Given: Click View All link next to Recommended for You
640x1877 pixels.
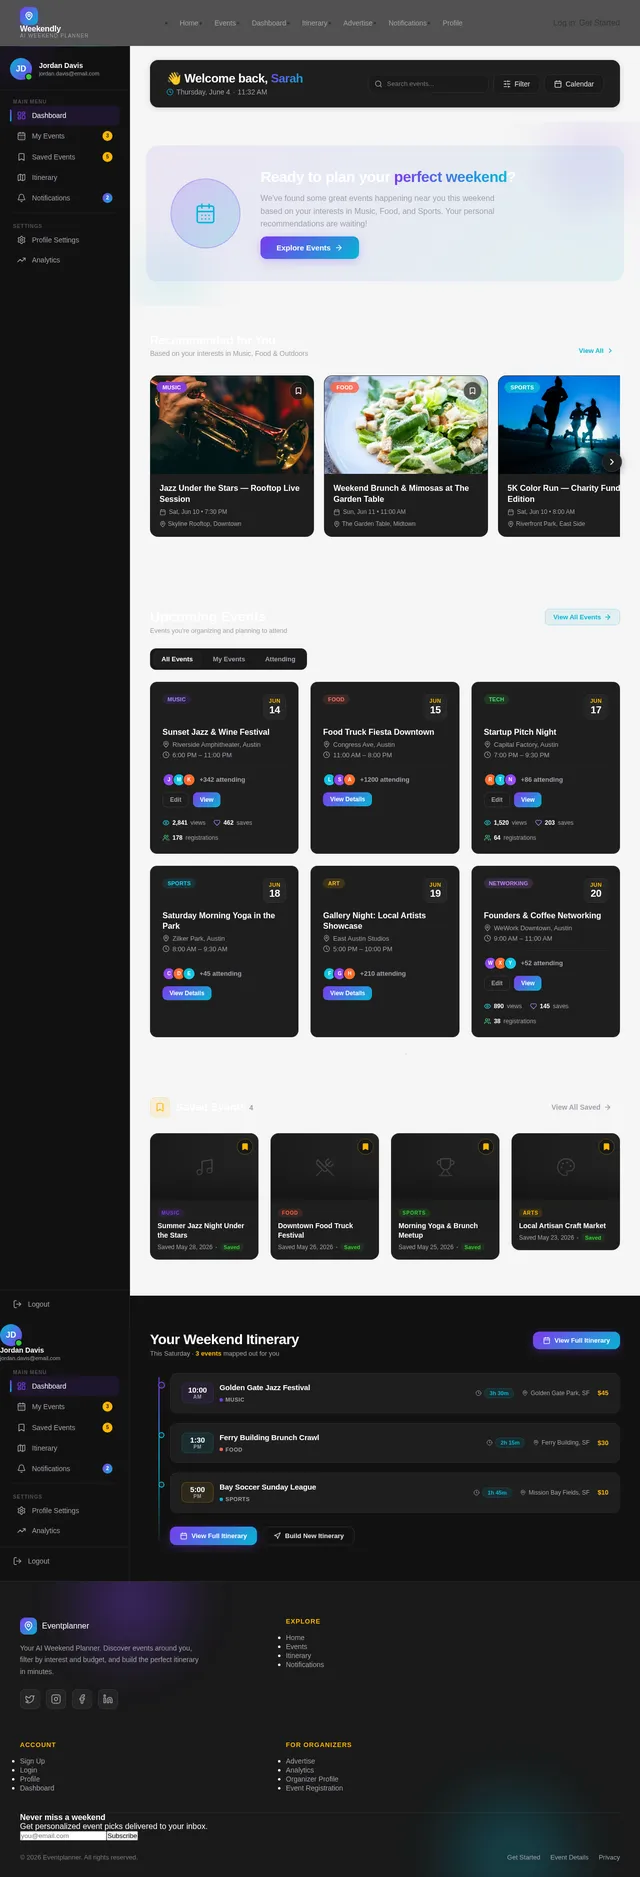Looking at the screenshot, I should [596, 351].
